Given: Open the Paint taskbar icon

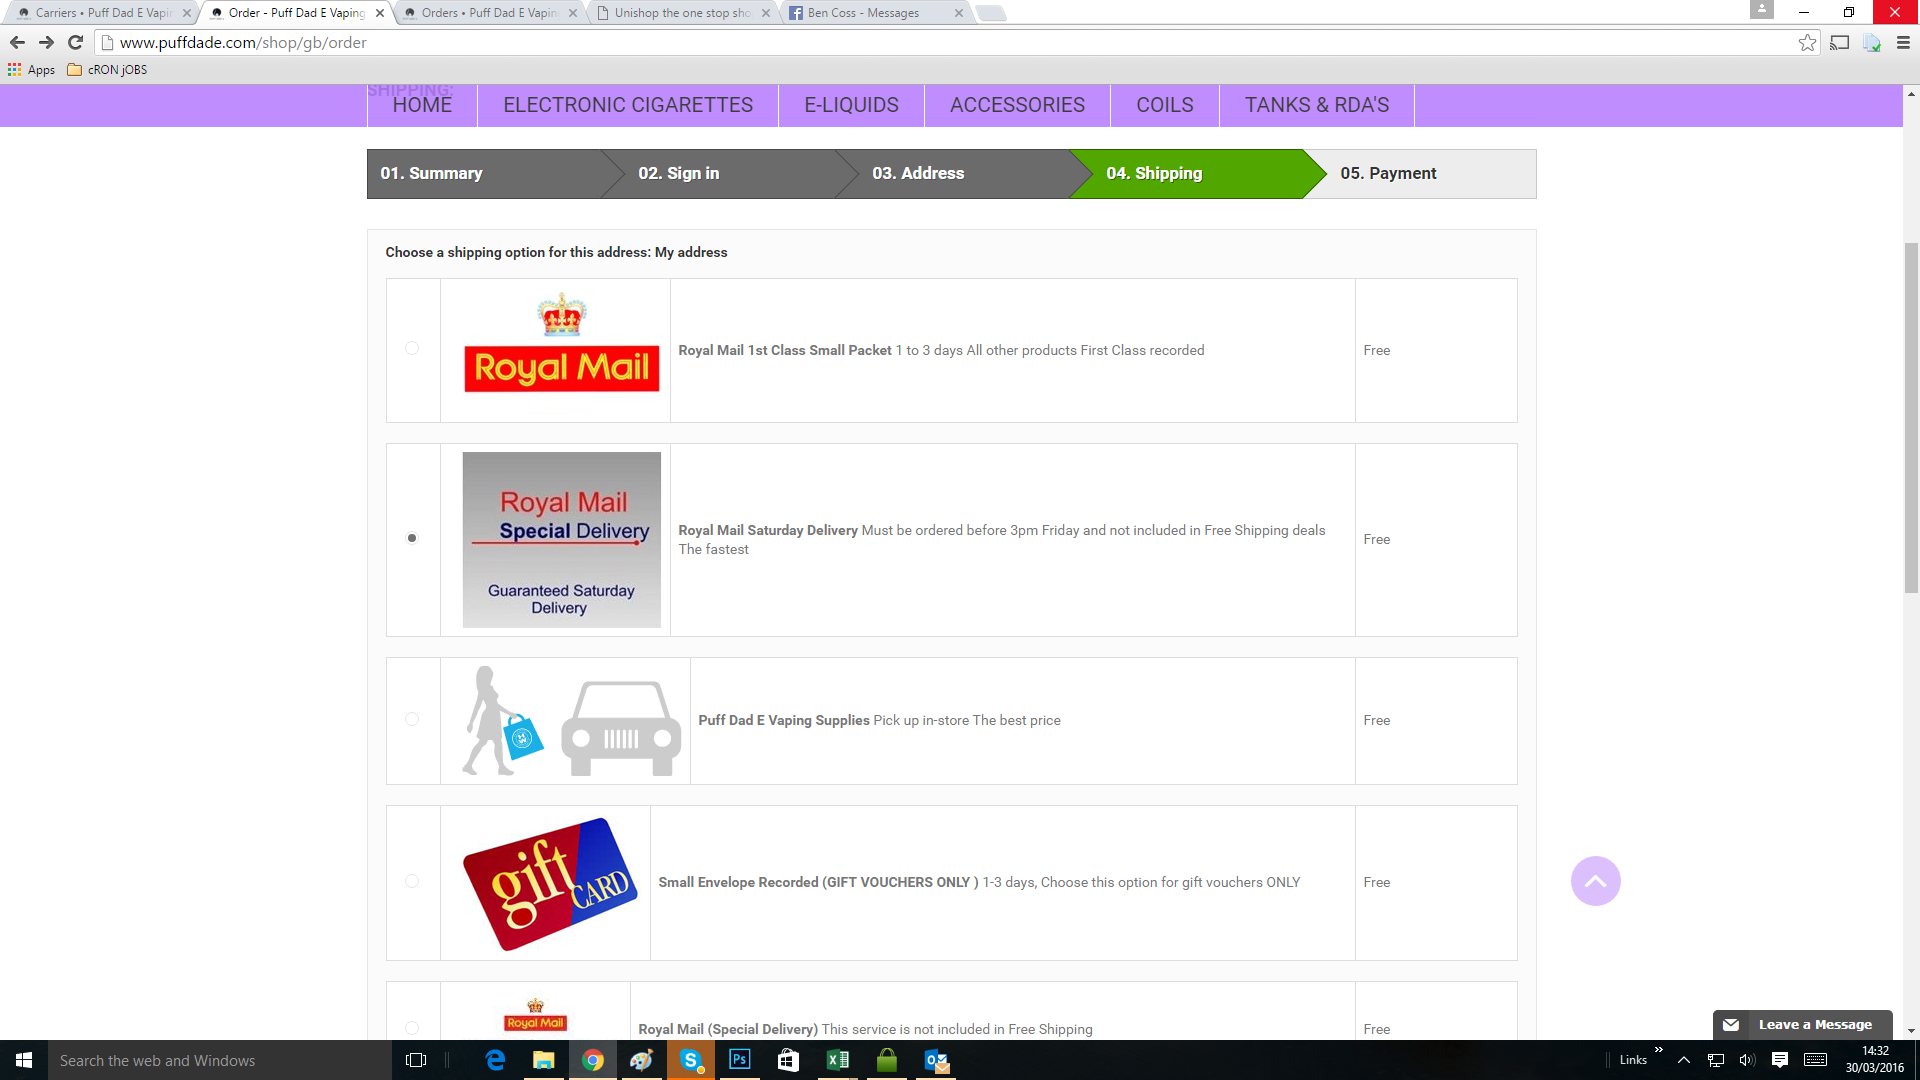Looking at the screenshot, I should click(641, 1060).
